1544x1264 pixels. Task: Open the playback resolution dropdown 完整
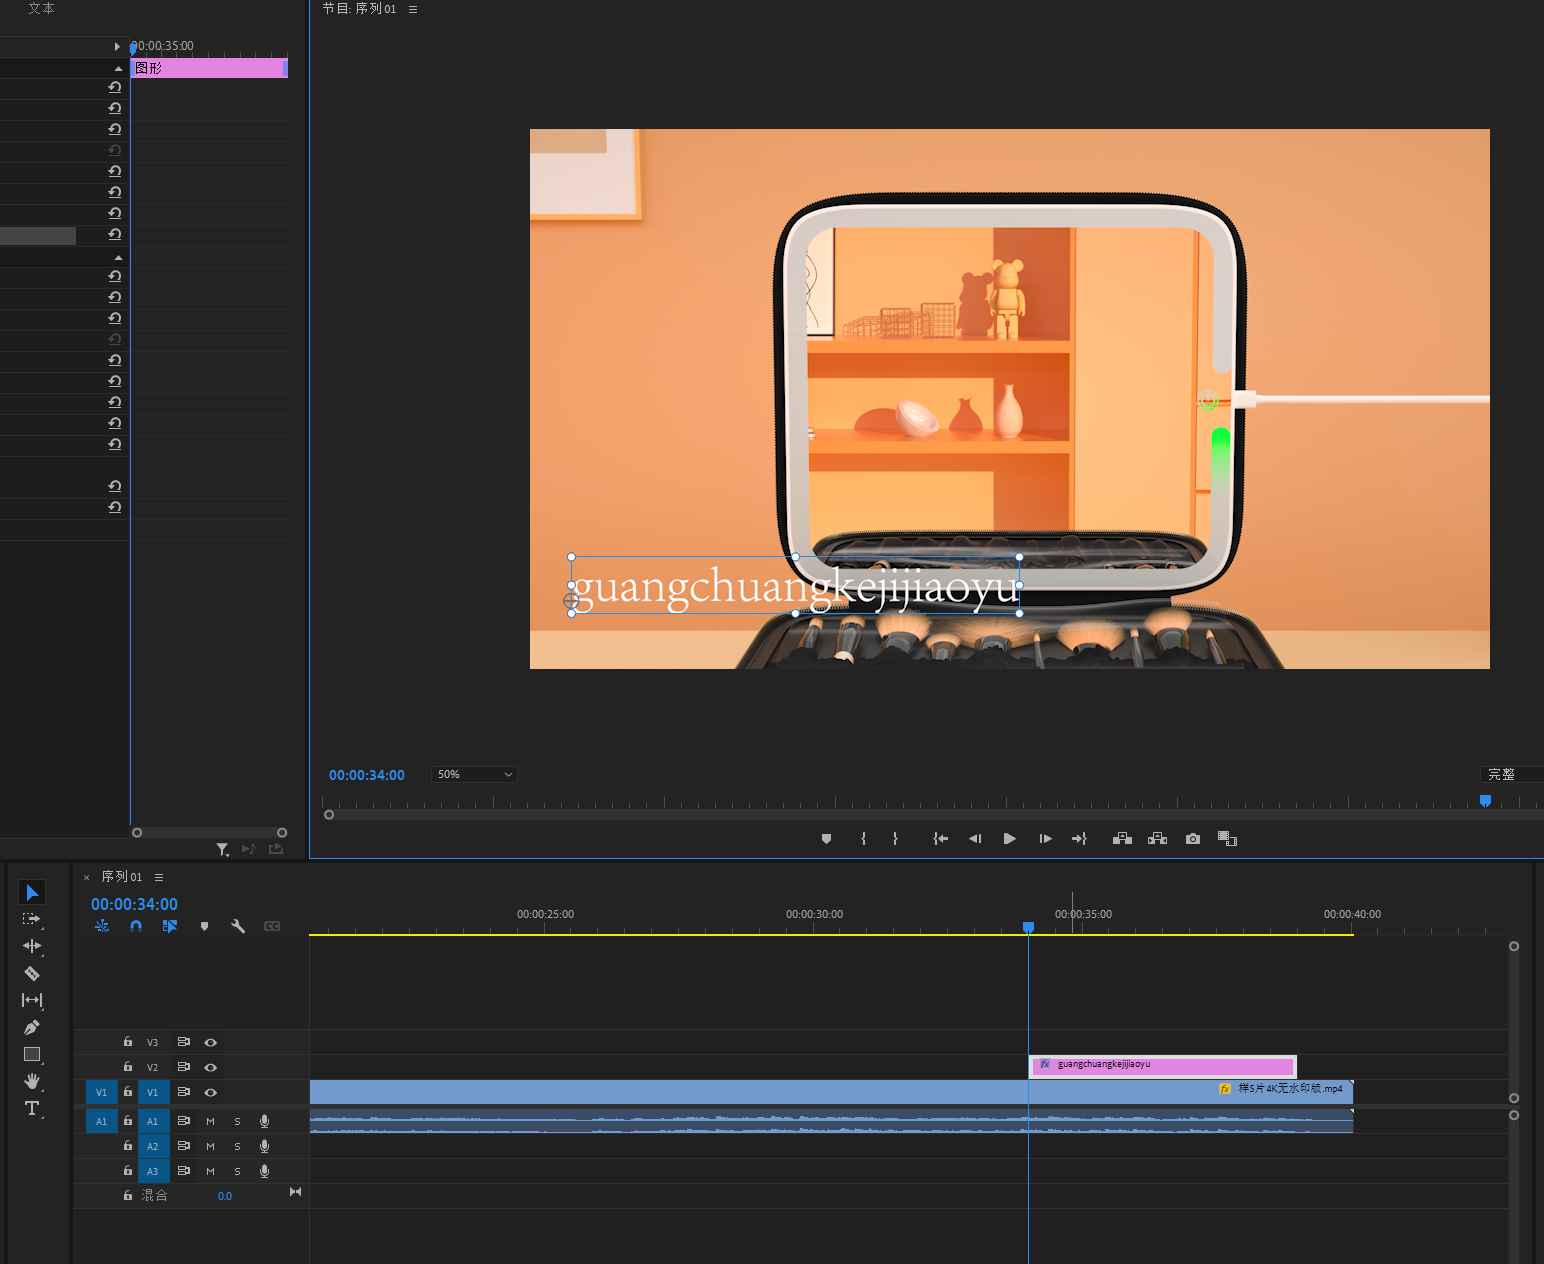1508,774
